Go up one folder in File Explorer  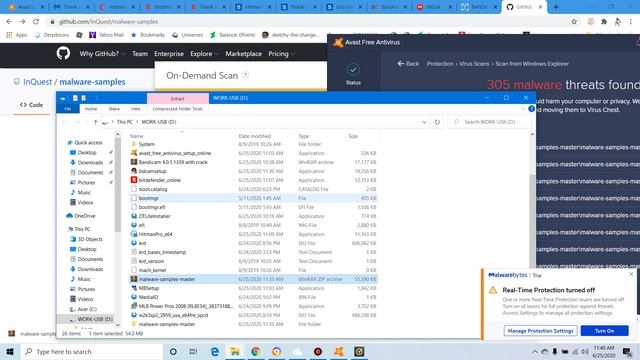95,122
